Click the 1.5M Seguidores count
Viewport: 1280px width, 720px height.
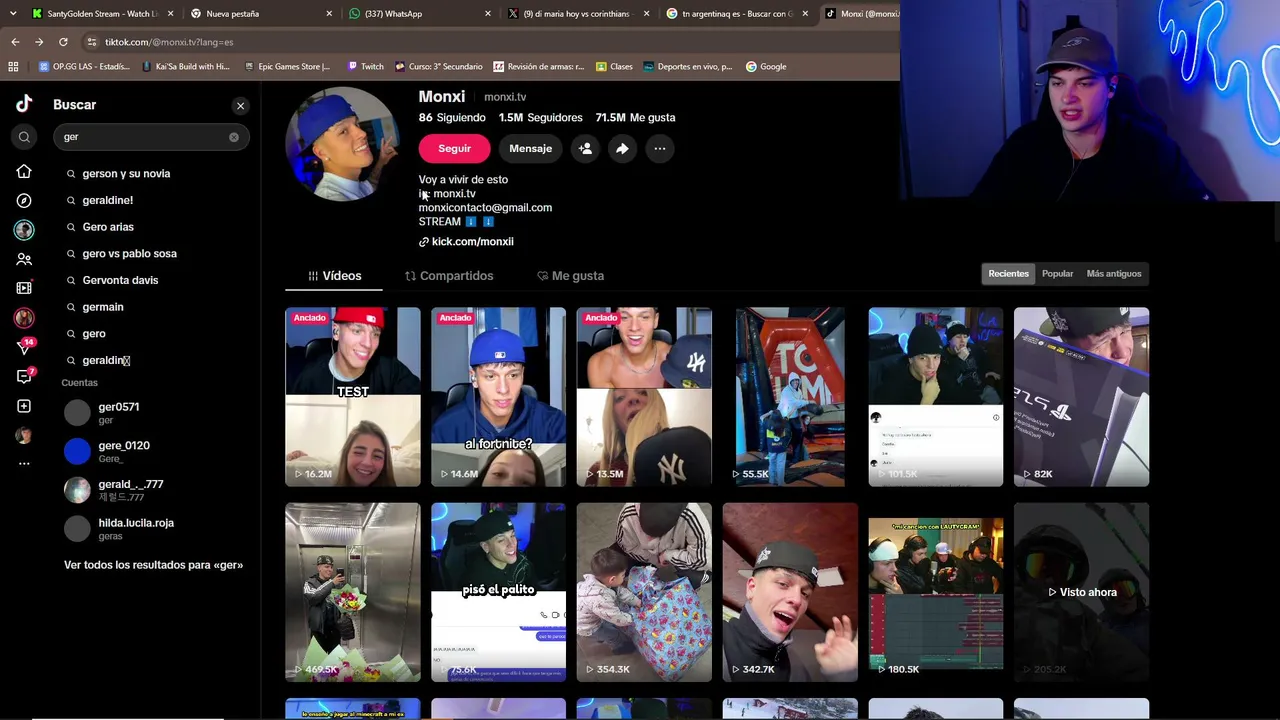[541, 118]
